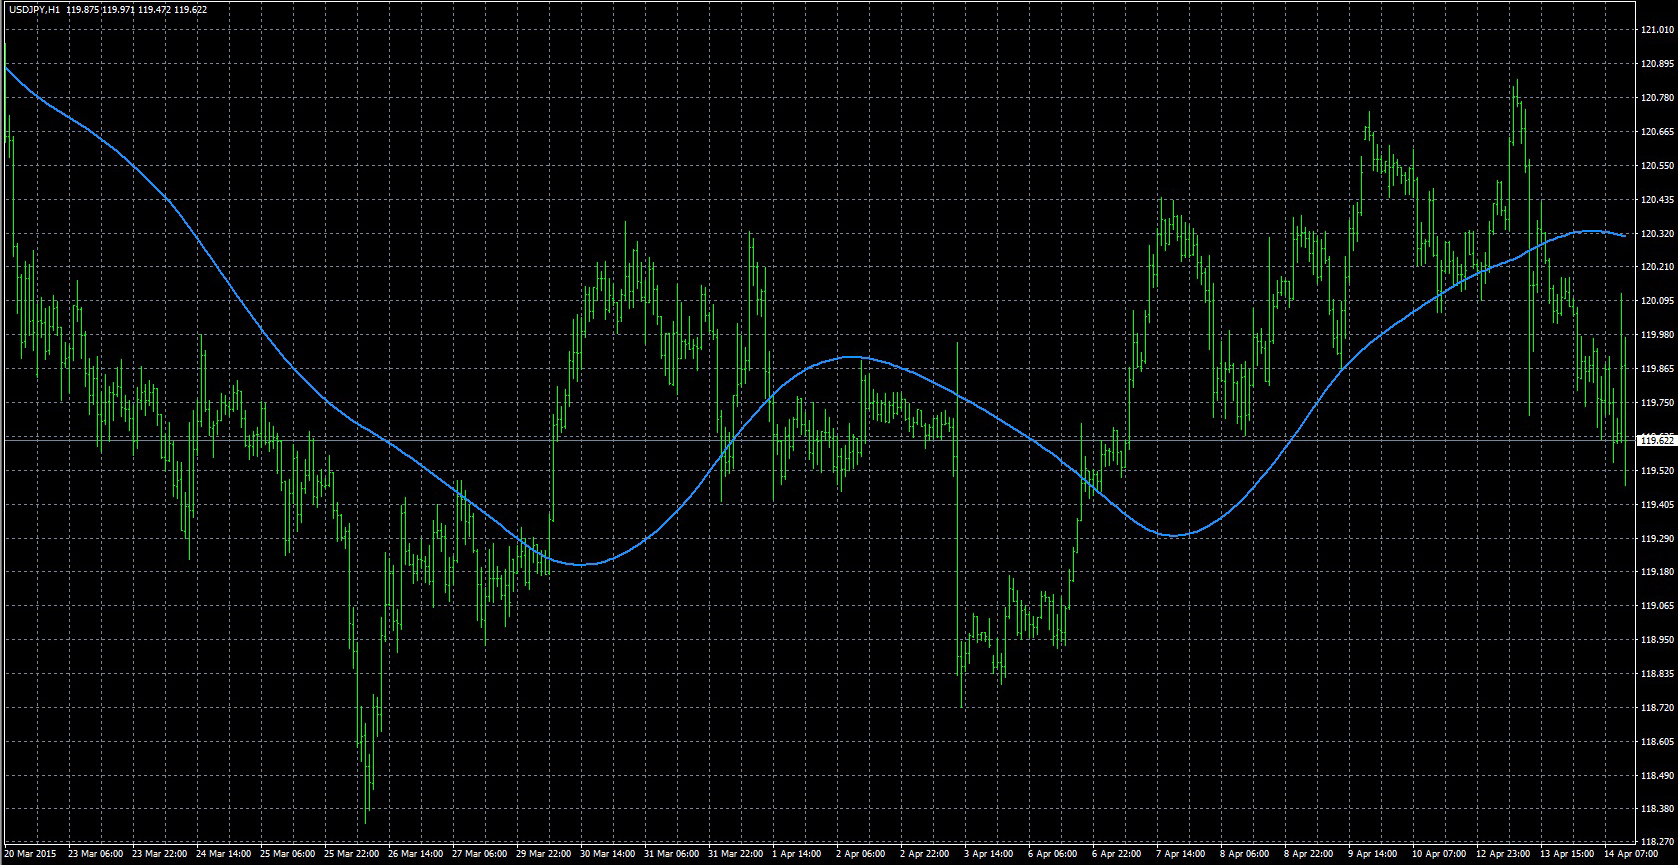Image resolution: width=1678 pixels, height=865 pixels.
Task: Click the USDJPY,H1 chart symbol title
Action: 34,9
